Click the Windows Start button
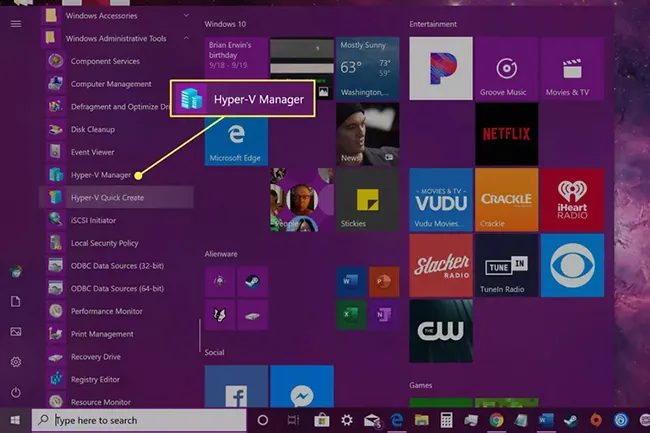The width and height of the screenshot is (650, 433). click(15, 420)
